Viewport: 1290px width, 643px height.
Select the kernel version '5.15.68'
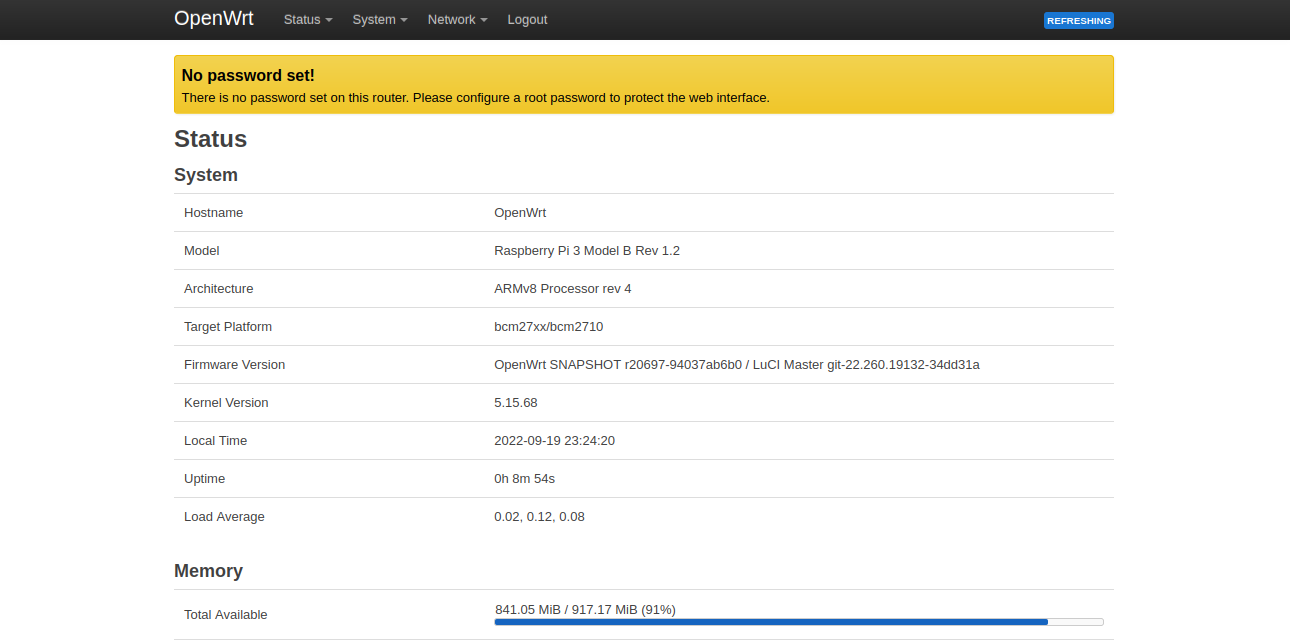click(516, 403)
